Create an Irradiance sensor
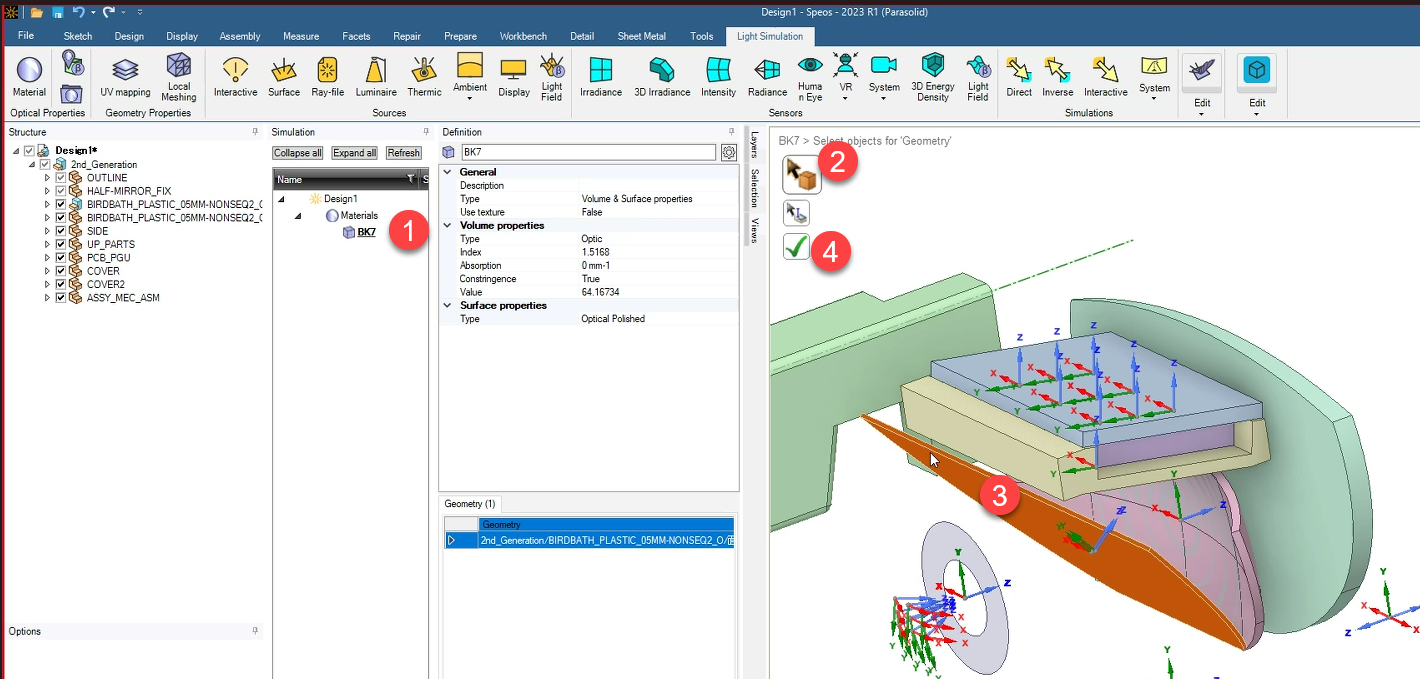1420x679 pixels. click(x=601, y=77)
